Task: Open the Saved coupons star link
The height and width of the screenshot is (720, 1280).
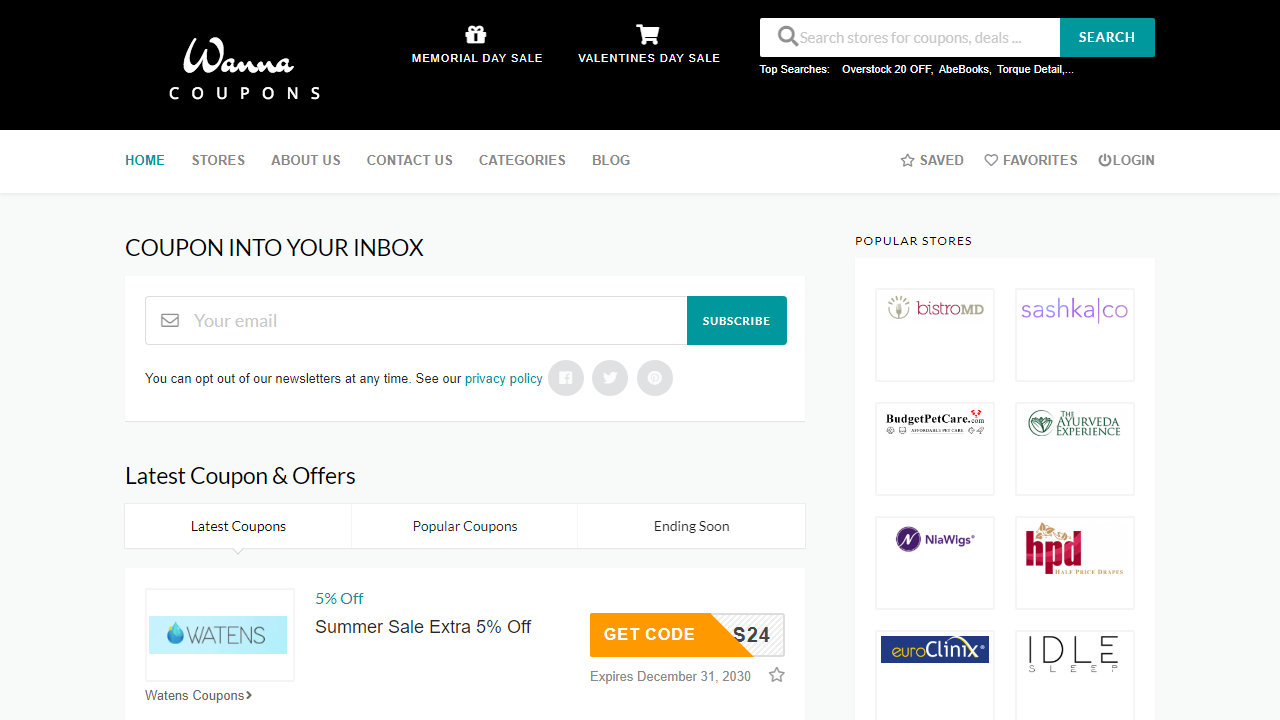Action: coord(932,160)
